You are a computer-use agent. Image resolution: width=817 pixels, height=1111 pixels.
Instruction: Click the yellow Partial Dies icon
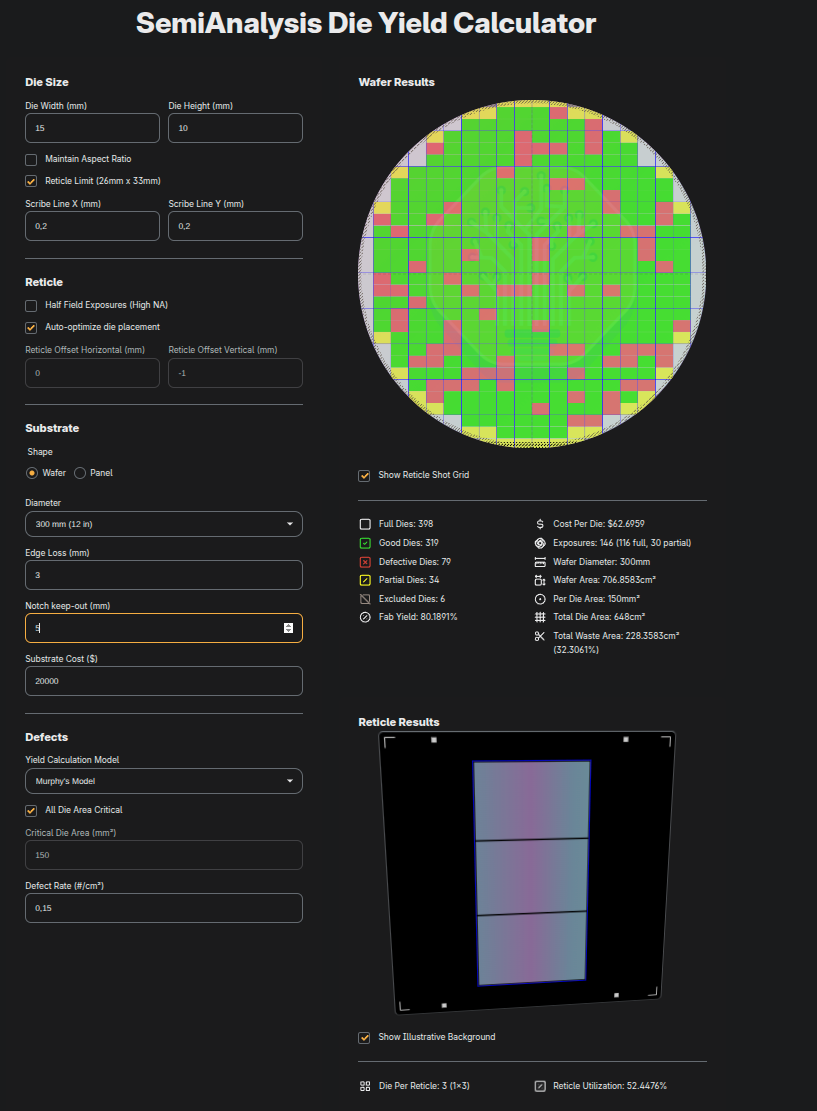click(365, 580)
